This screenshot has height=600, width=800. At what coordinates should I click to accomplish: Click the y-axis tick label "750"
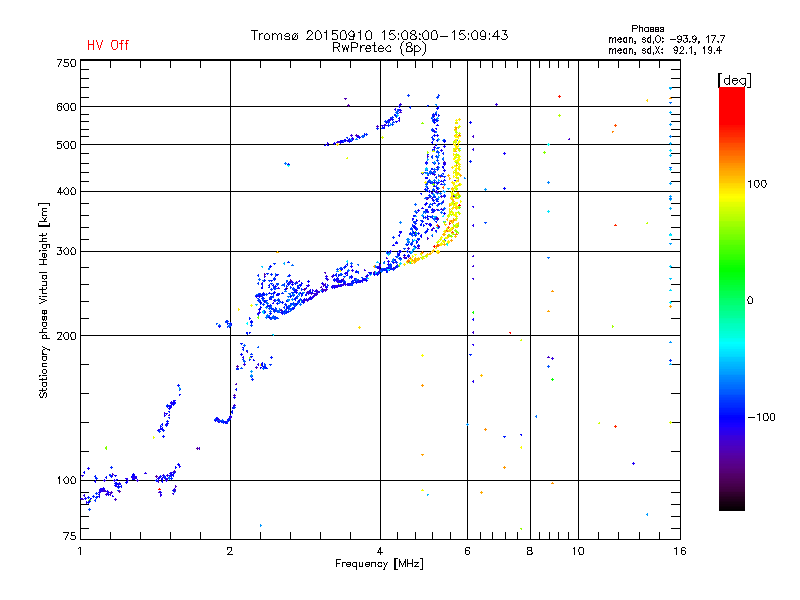point(66,63)
